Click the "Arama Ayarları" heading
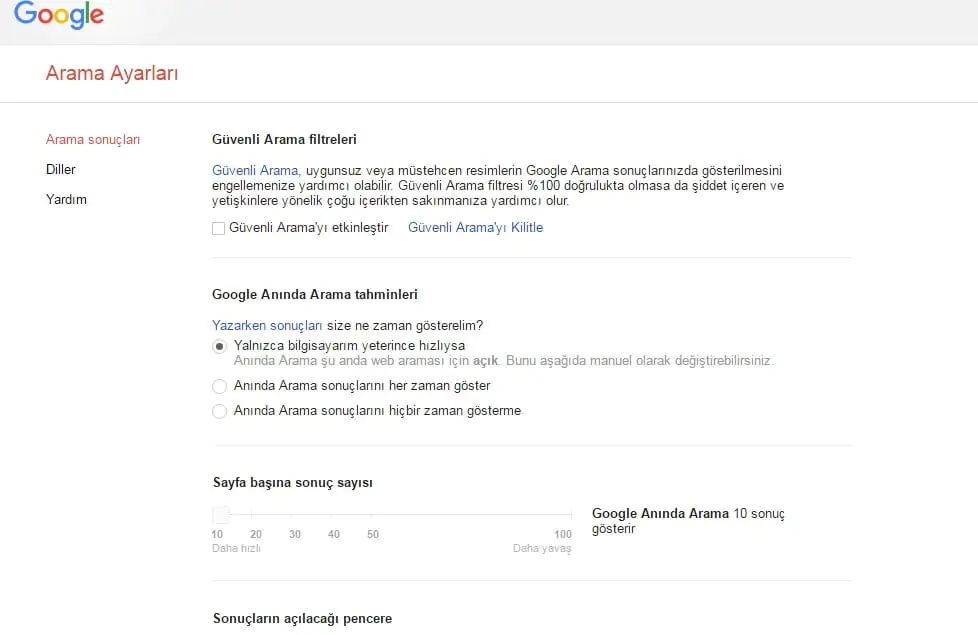The width and height of the screenshot is (978, 635). (x=111, y=73)
